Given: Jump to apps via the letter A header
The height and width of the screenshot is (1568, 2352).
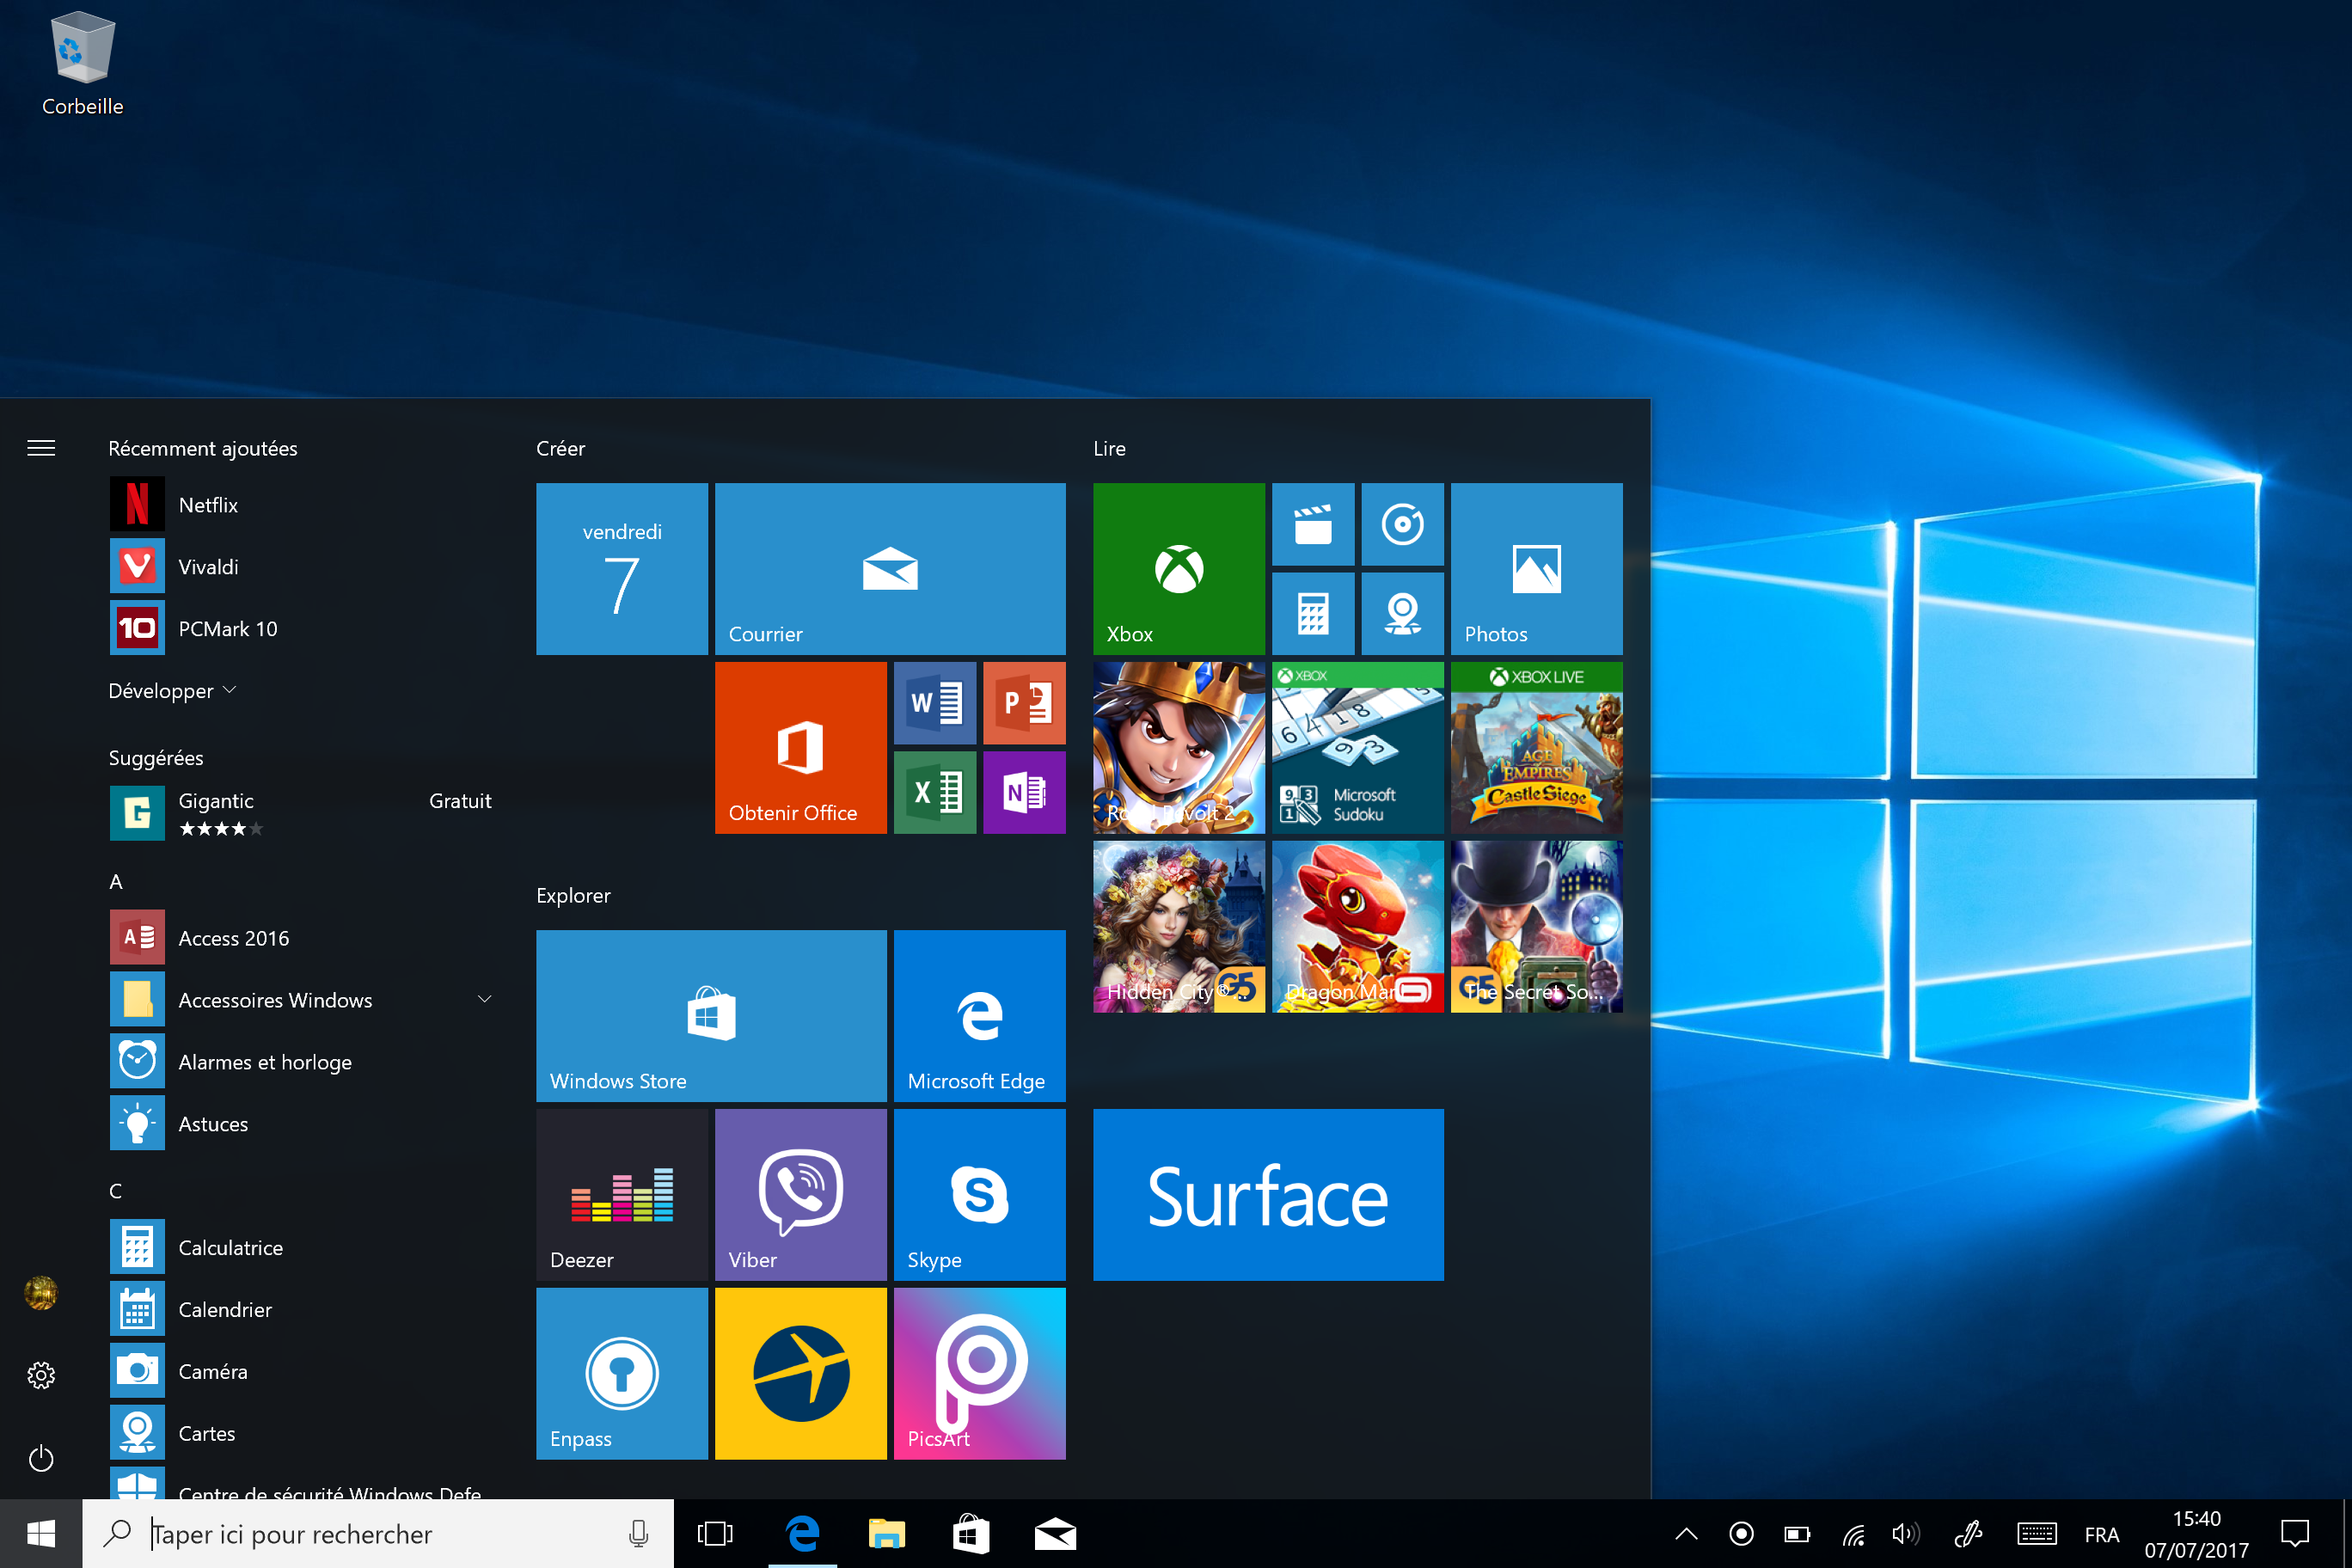Looking at the screenshot, I should (116, 882).
